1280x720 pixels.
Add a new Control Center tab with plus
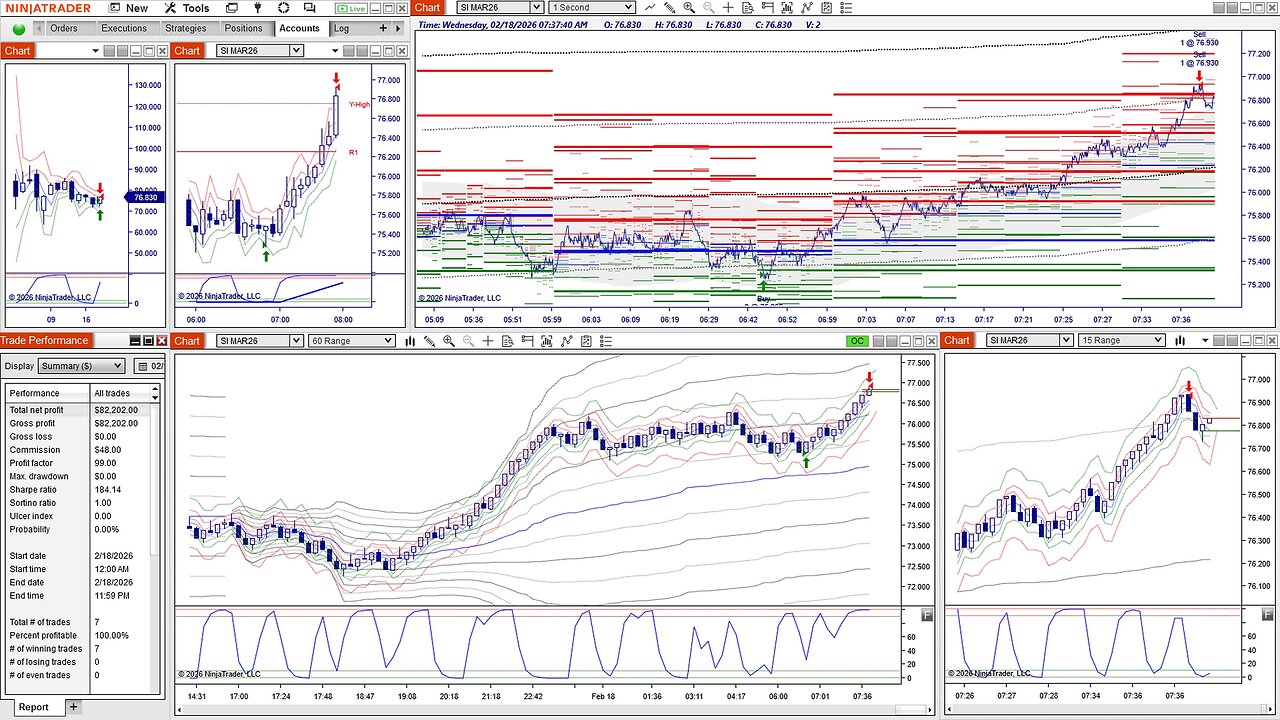pyautogui.click(x=384, y=29)
